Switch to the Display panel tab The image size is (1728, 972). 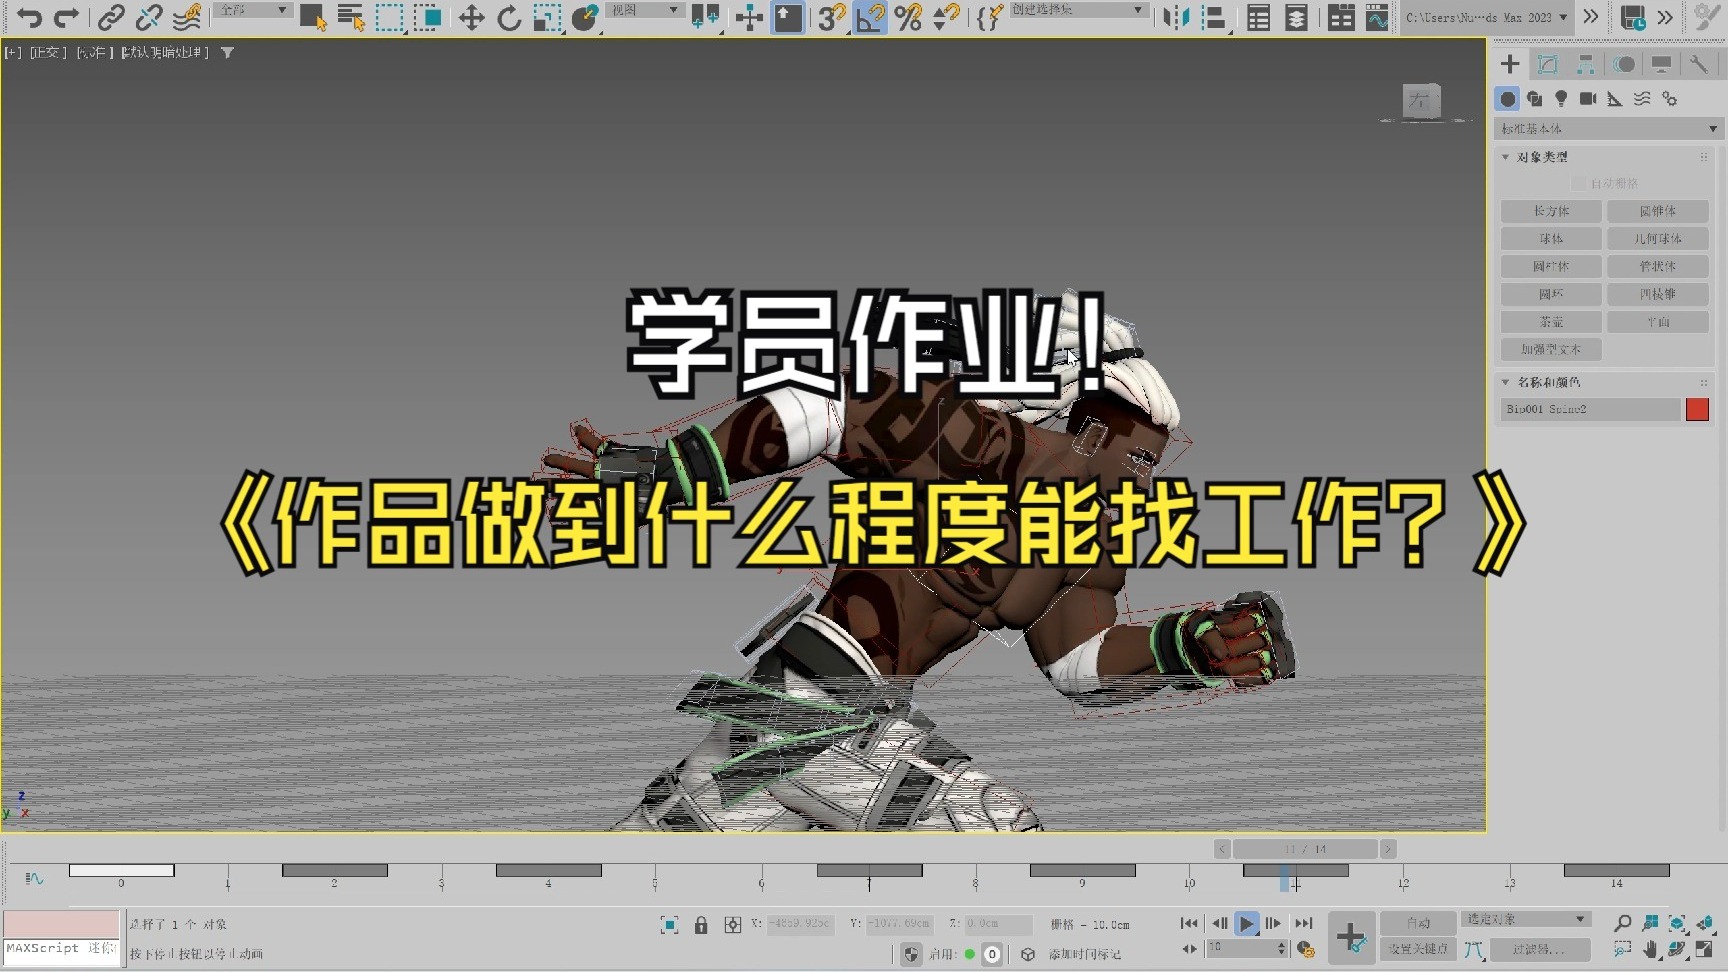point(1661,64)
